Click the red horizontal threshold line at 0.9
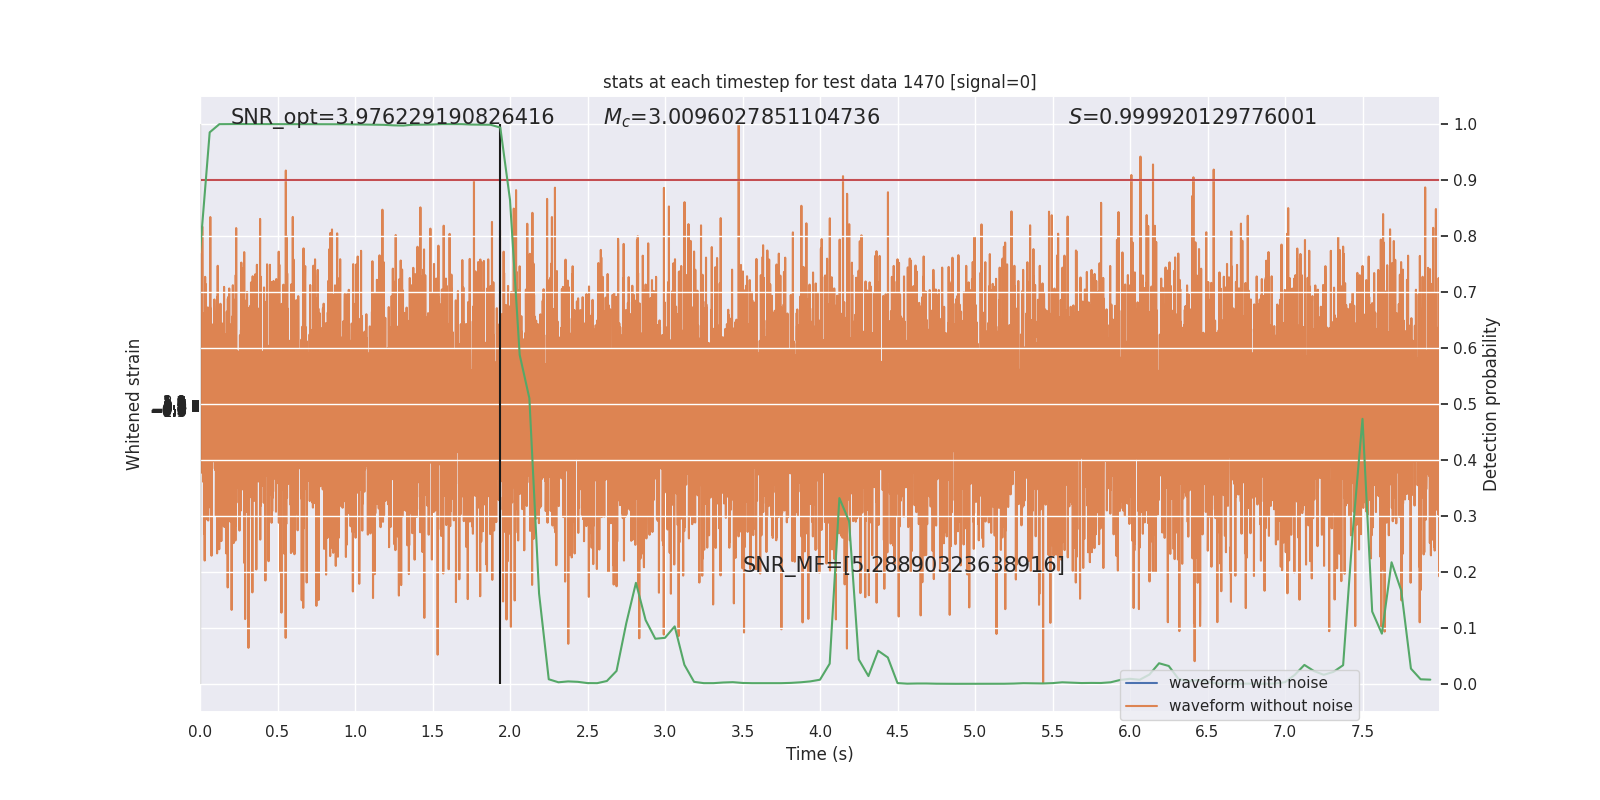 pos(820,180)
